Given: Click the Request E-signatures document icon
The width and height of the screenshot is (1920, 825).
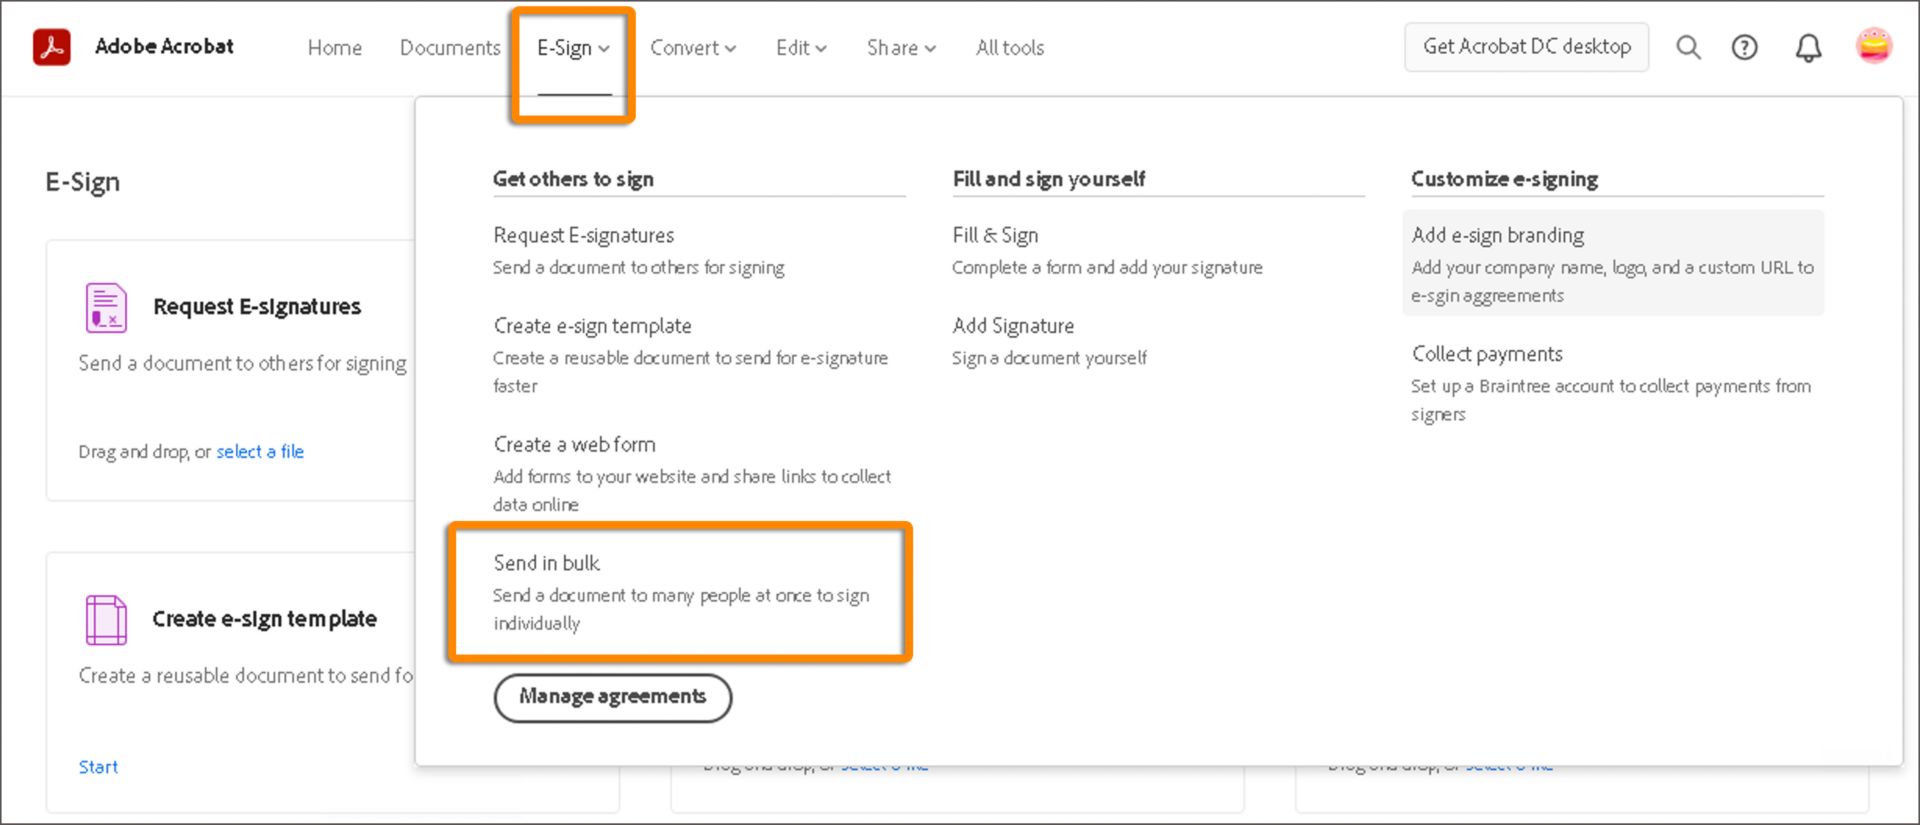Looking at the screenshot, I should click(x=106, y=307).
